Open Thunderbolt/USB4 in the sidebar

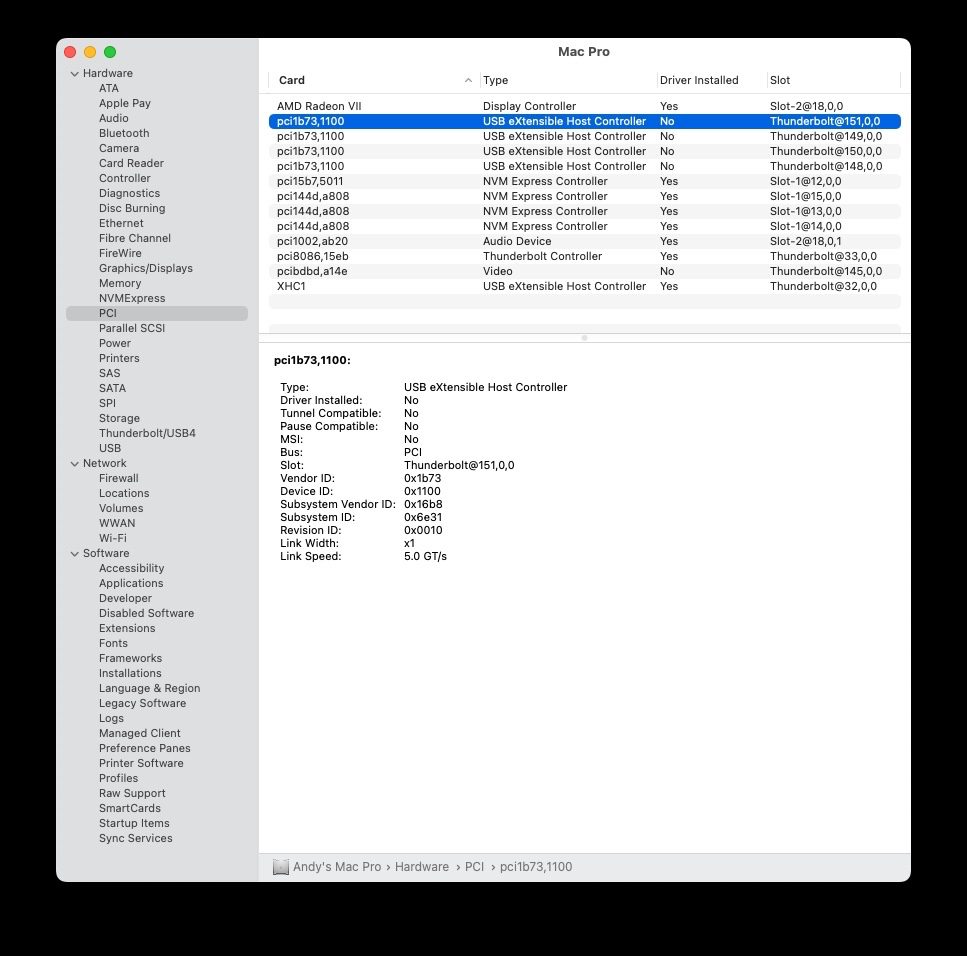coord(147,433)
